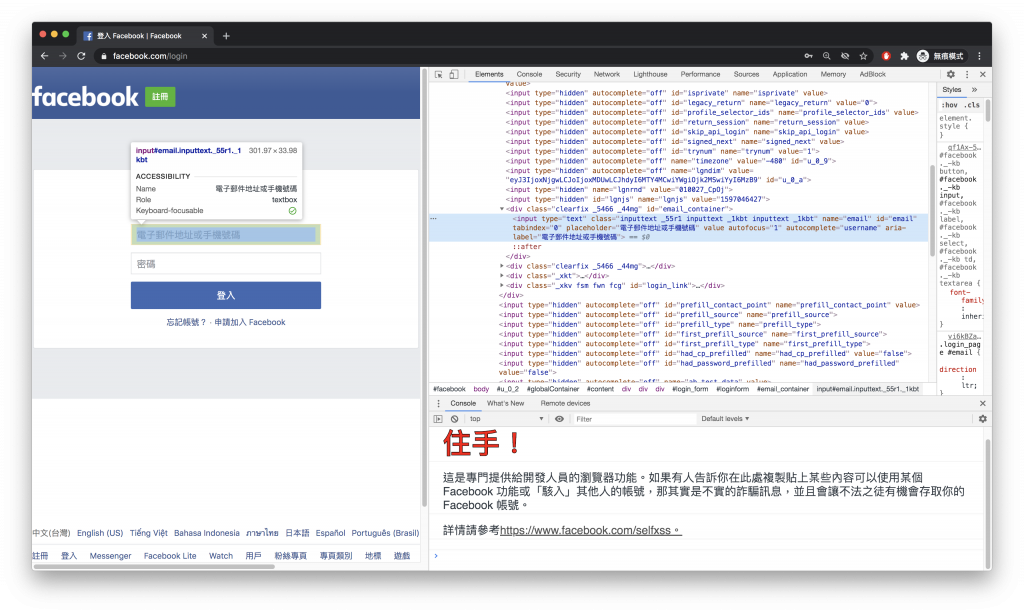This screenshot has width=1024, height=613.
Task: Switch to the Network tab
Action: 607,74
